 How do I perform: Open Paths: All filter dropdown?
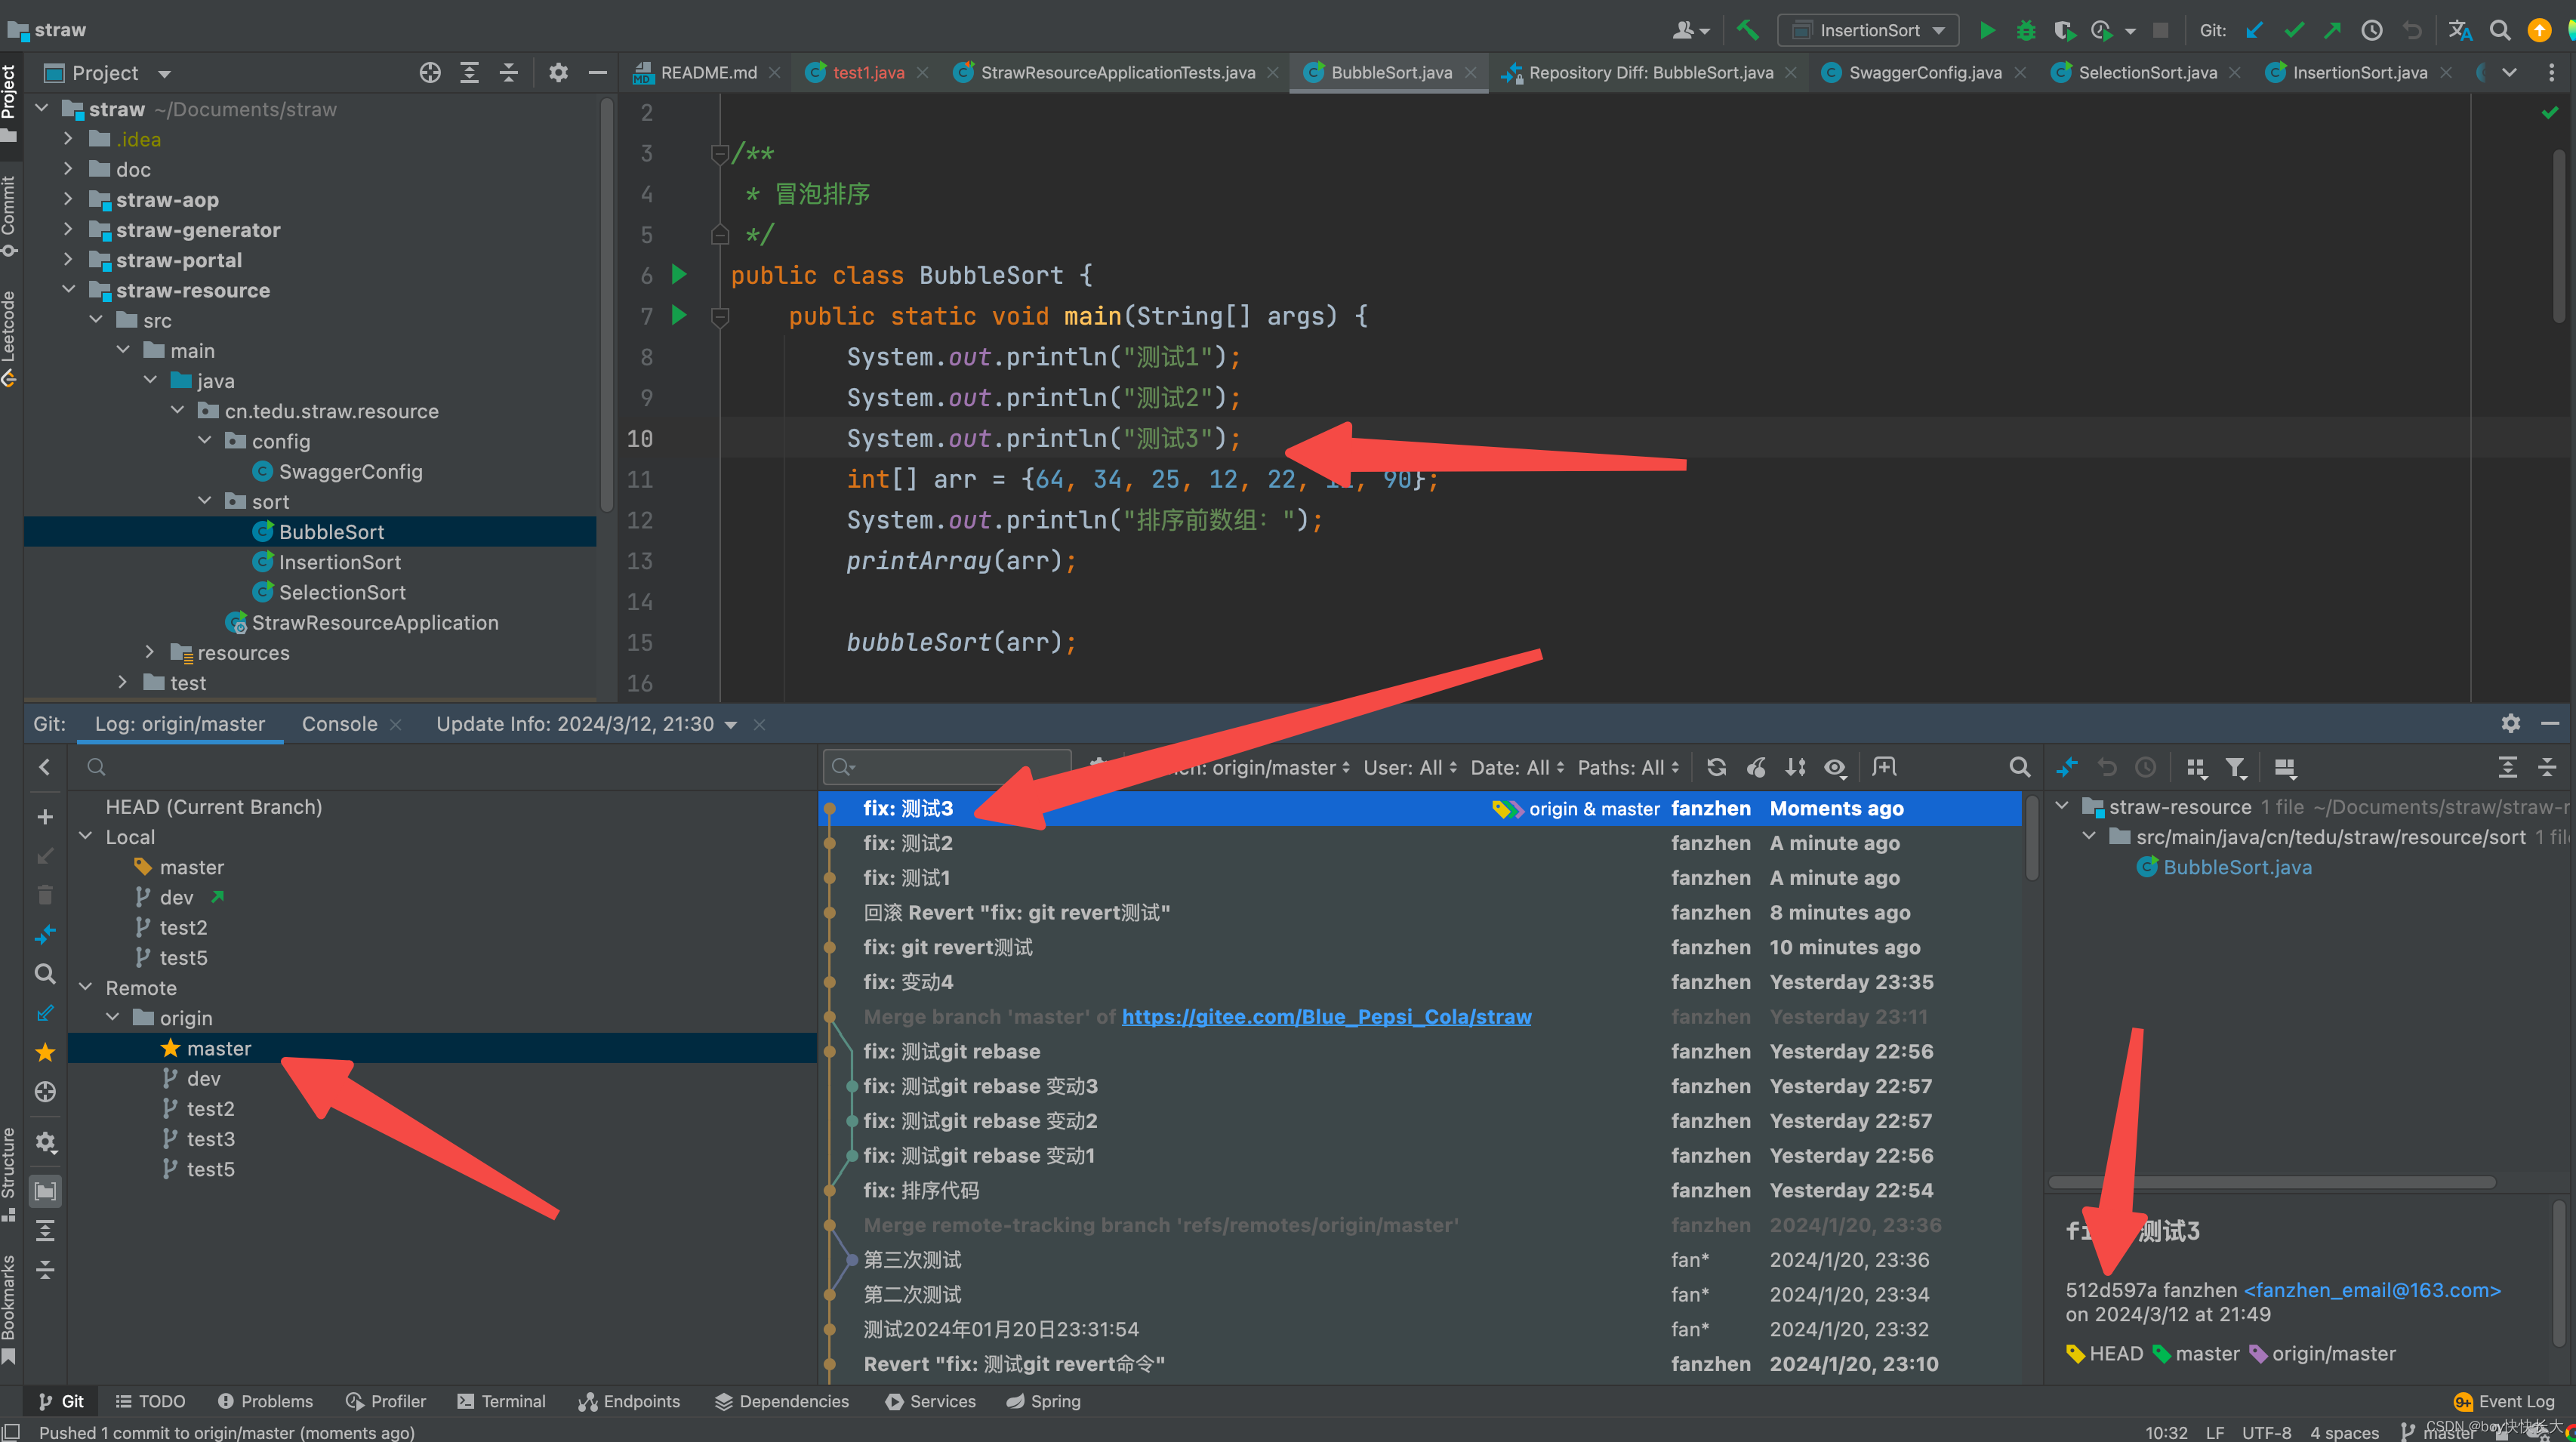(x=1628, y=767)
